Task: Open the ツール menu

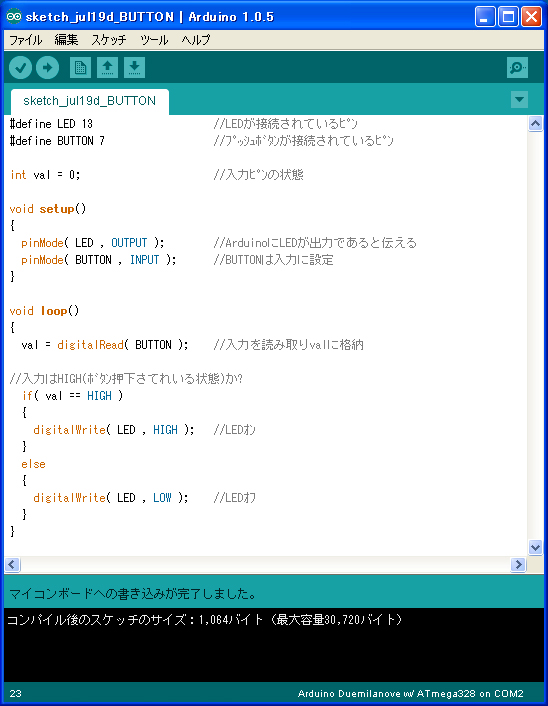Action: click(154, 40)
